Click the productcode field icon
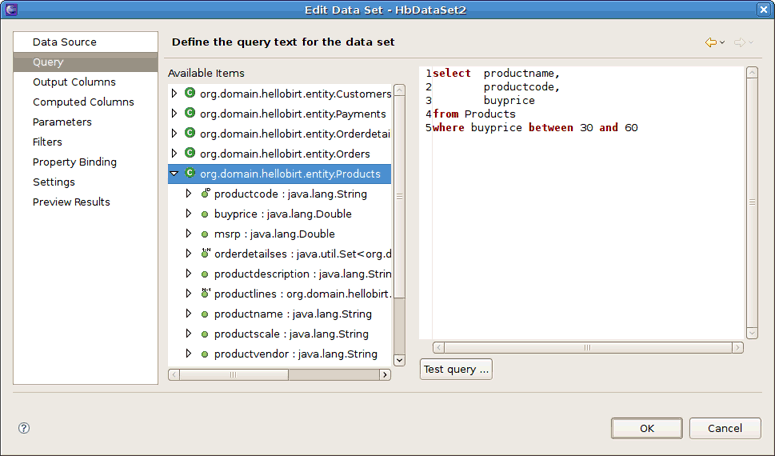This screenshot has width=775, height=456. click(204, 194)
